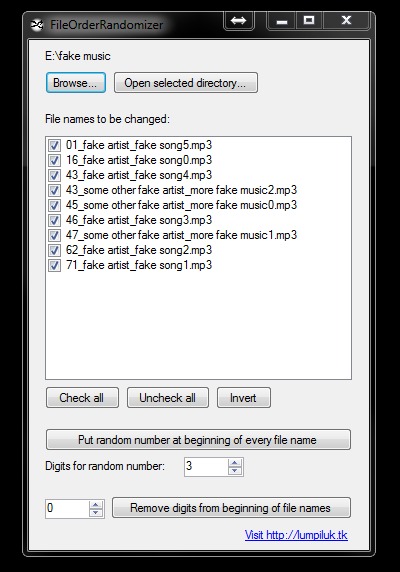The width and height of the screenshot is (400, 572).
Task: Toggle checkbox for 43_fake artist_fake song4.mp3
Action: point(54,175)
